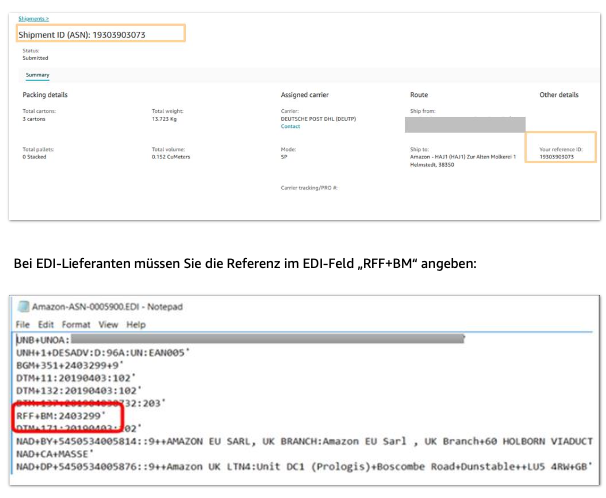This screenshot has width=606, height=498.
Task: Click the Contact link under carrier
Action: [290, 127]
